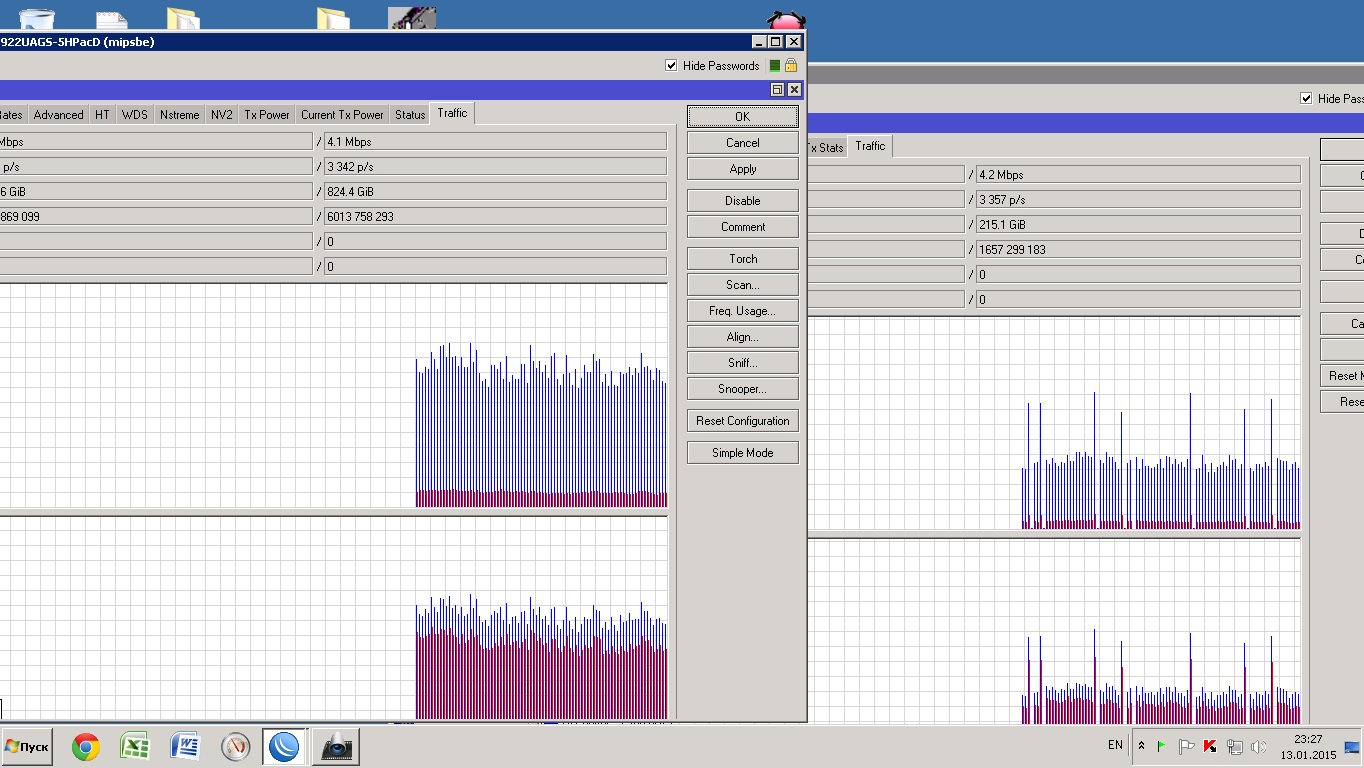Open WinBox from the taskbar

(285, 746)
